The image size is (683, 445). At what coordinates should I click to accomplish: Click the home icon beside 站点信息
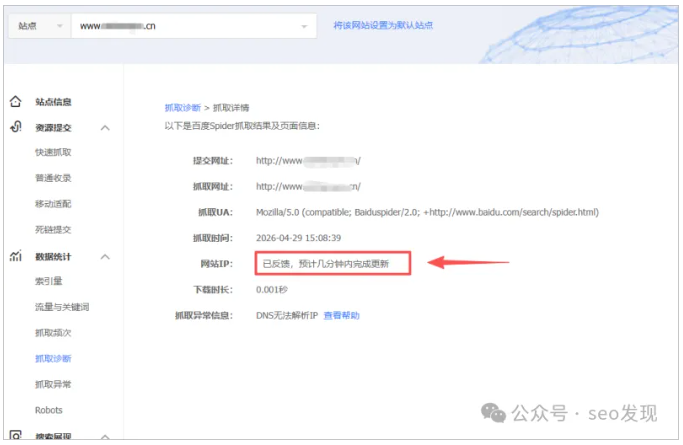[16, 101]
